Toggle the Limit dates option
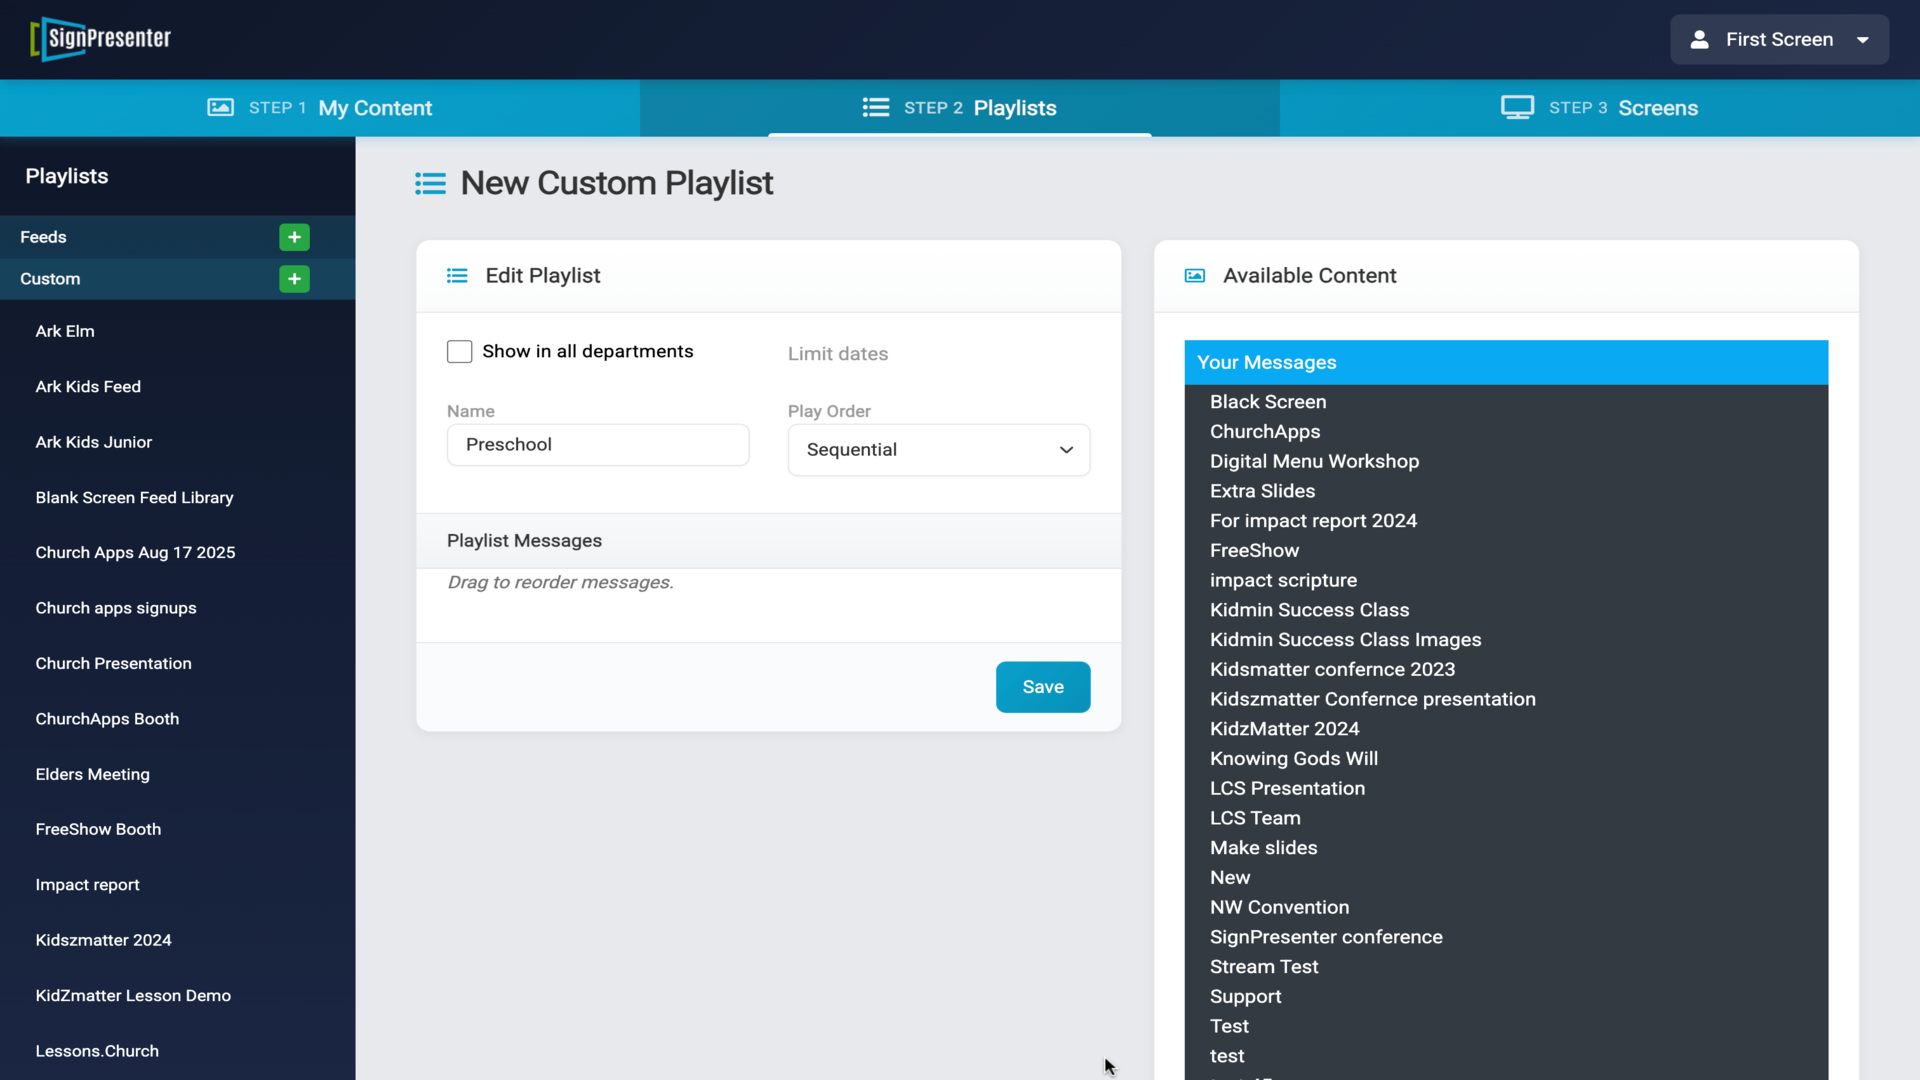This screenshot has height=1080, width=1920. click(837, 354)
